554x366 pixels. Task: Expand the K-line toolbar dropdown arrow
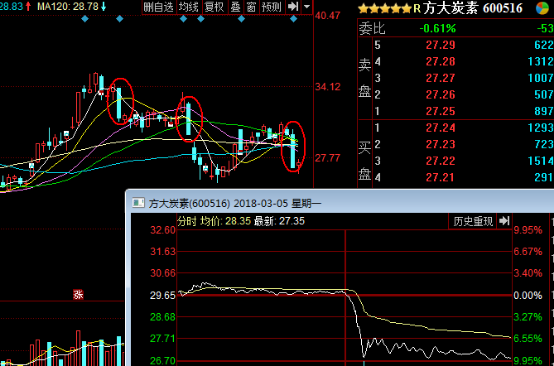pyautogui.click(x=307, y=7)
